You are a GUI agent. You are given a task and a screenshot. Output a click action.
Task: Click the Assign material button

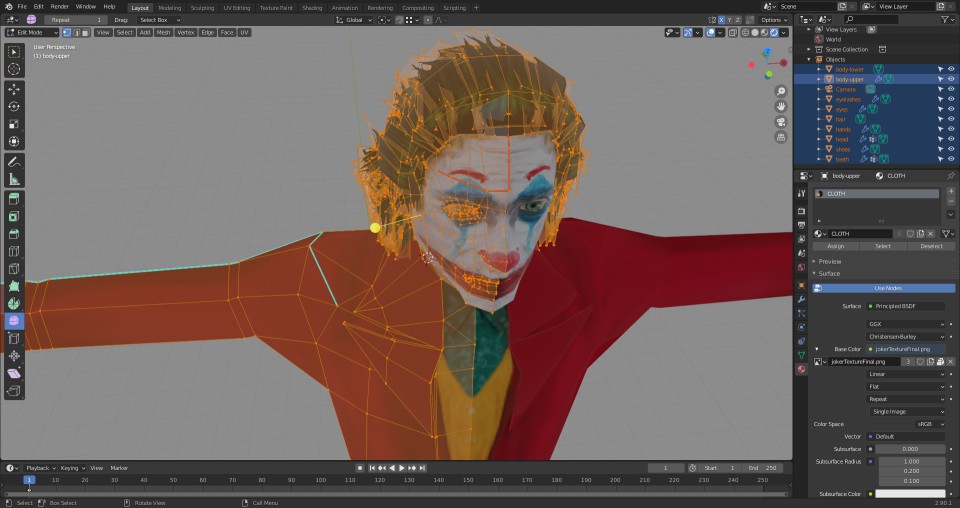[835, 246]
